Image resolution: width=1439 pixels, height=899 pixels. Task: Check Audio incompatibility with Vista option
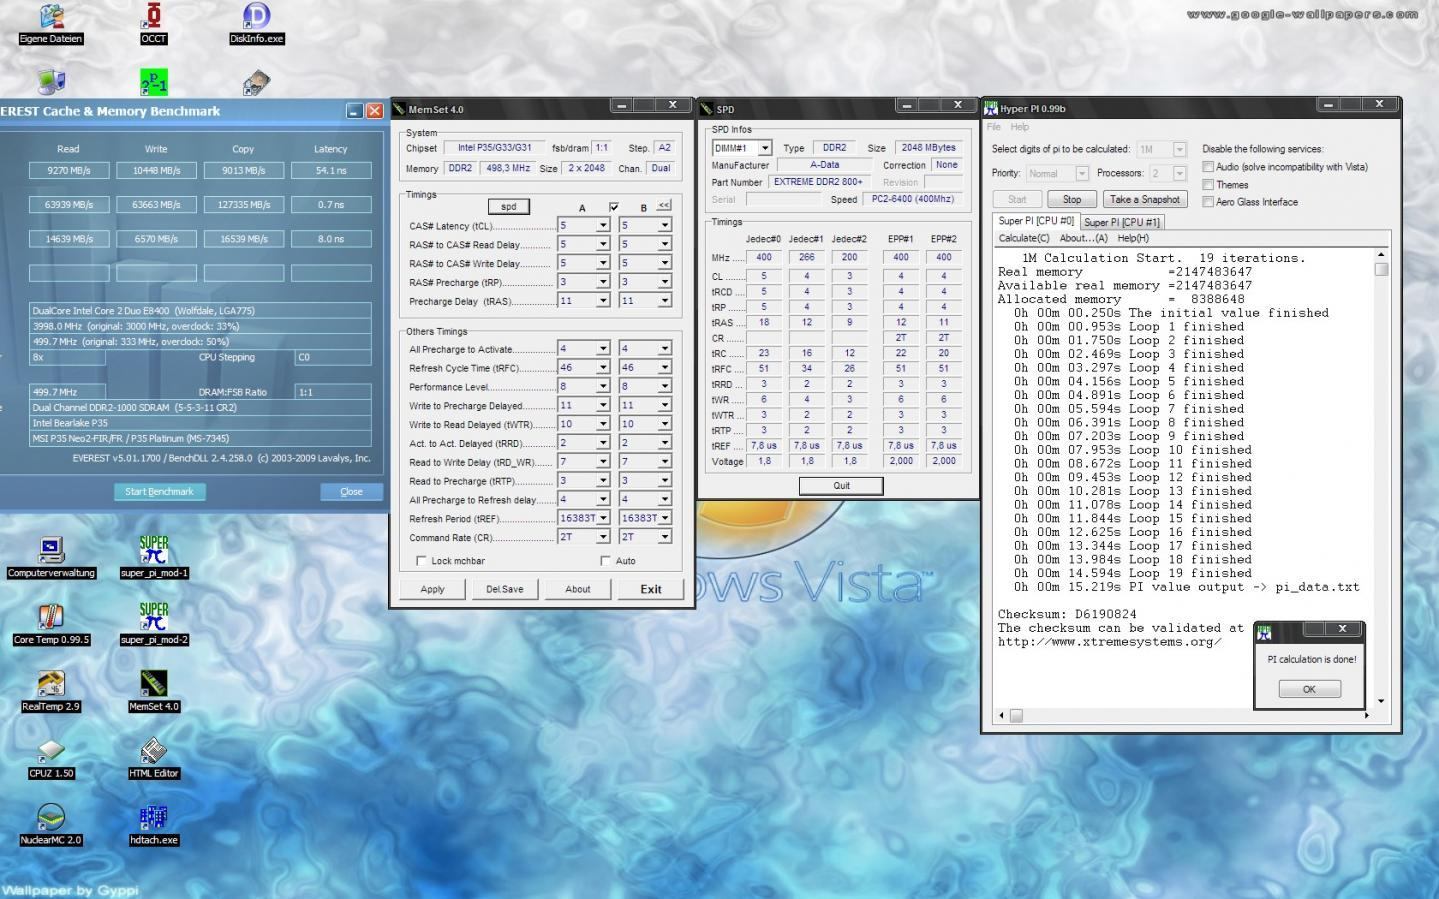(x=1208, y=167)
